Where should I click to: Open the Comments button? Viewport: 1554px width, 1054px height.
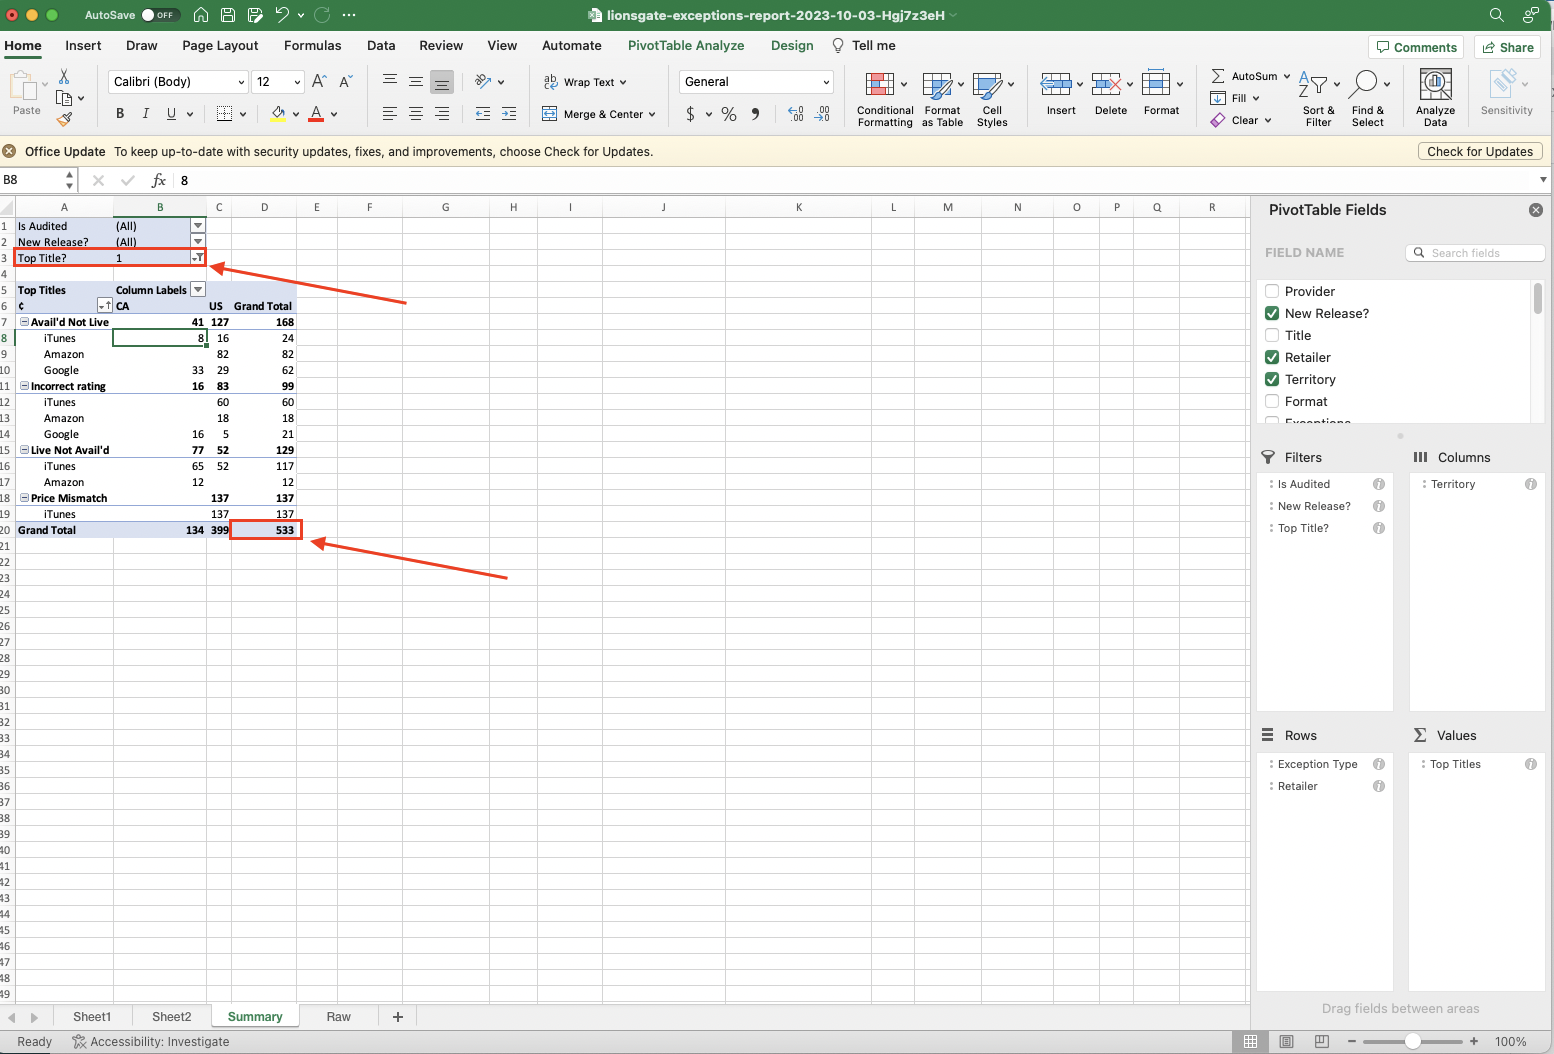click(x=1416, y=47)
